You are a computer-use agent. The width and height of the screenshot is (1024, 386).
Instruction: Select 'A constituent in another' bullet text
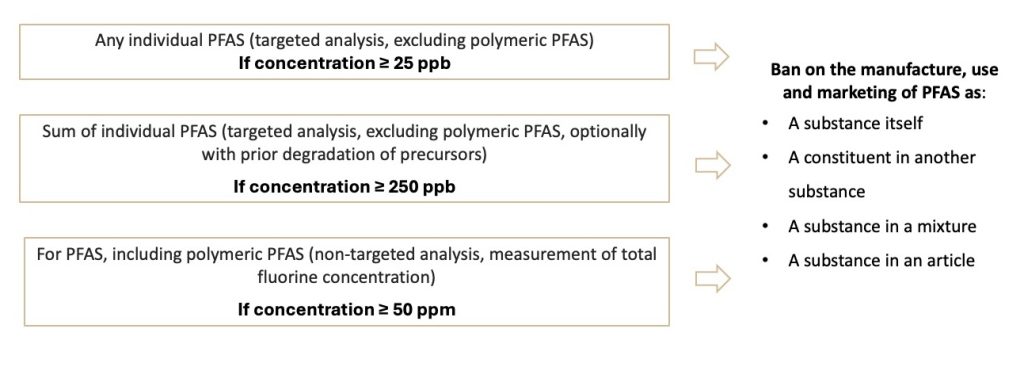point(882,157)
